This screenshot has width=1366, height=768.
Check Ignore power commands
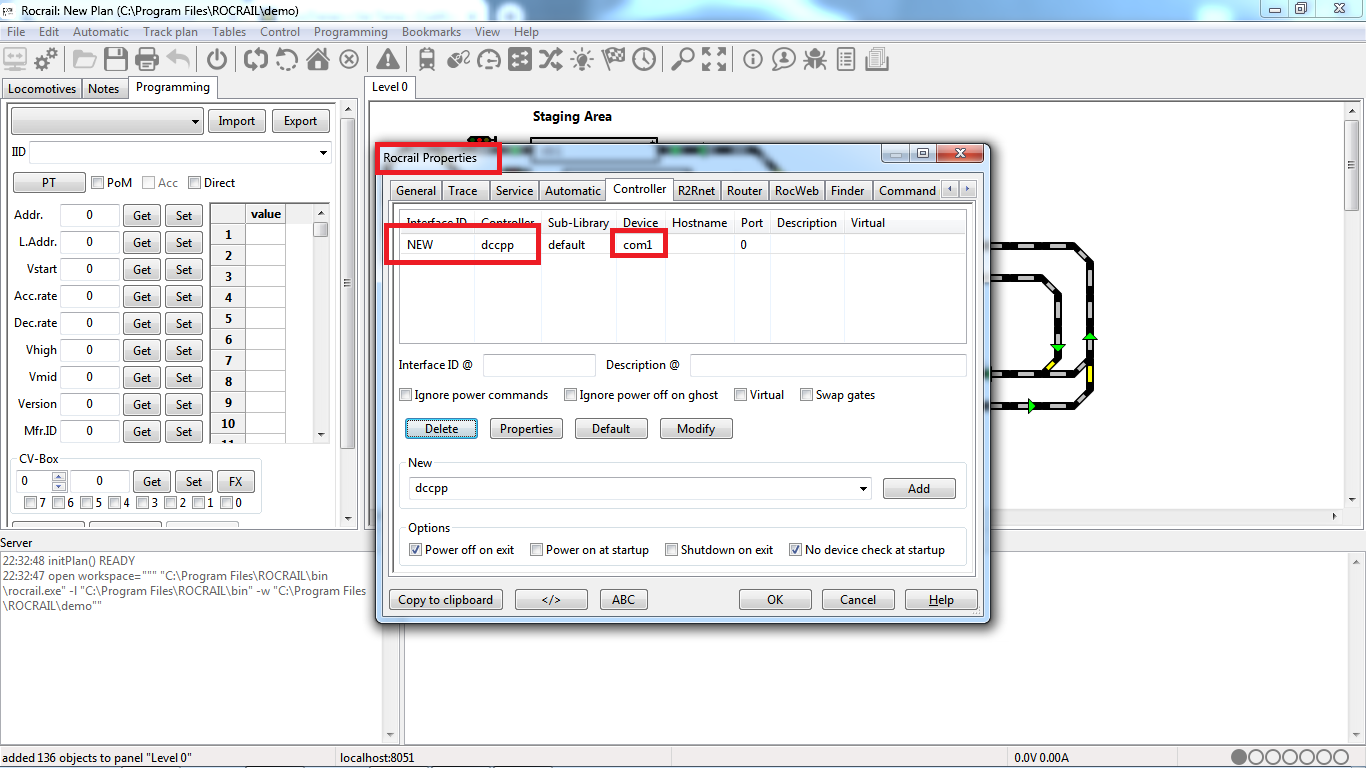(405, 395)
